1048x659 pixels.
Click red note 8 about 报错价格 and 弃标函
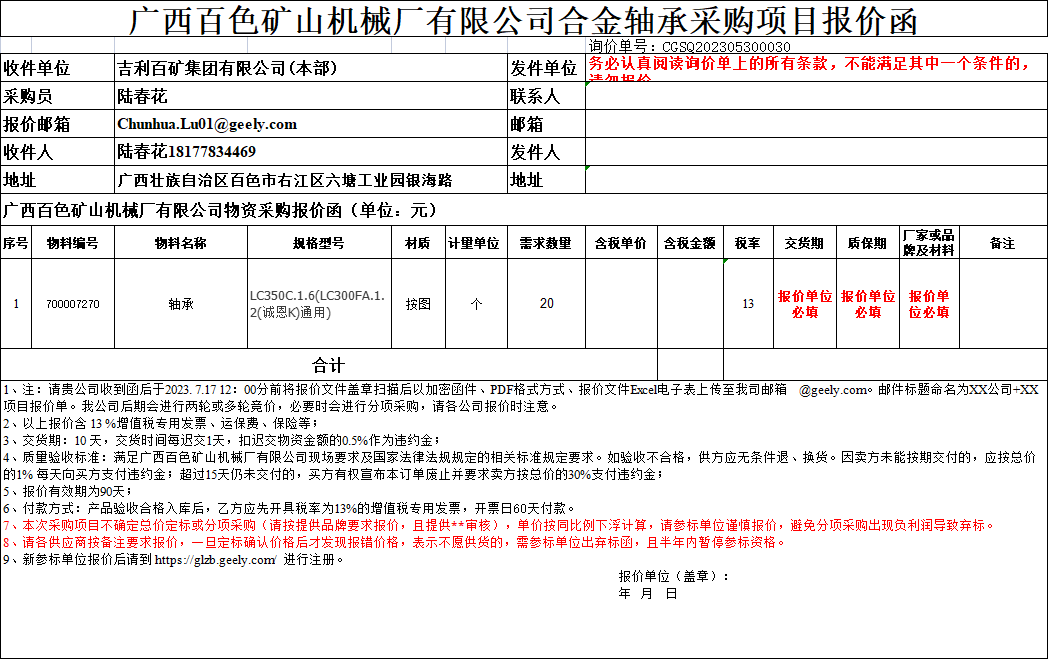pos(394,542)
